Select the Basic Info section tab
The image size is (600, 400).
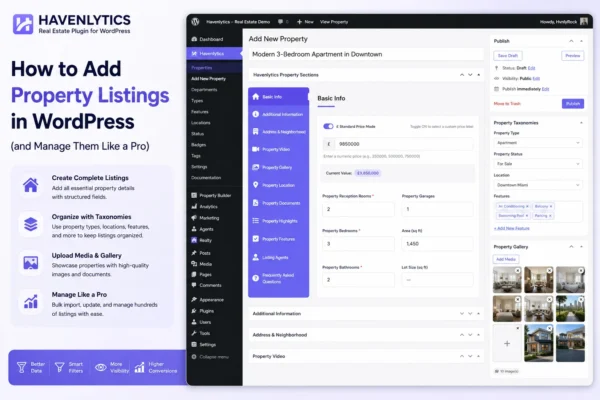pos(279,97)
